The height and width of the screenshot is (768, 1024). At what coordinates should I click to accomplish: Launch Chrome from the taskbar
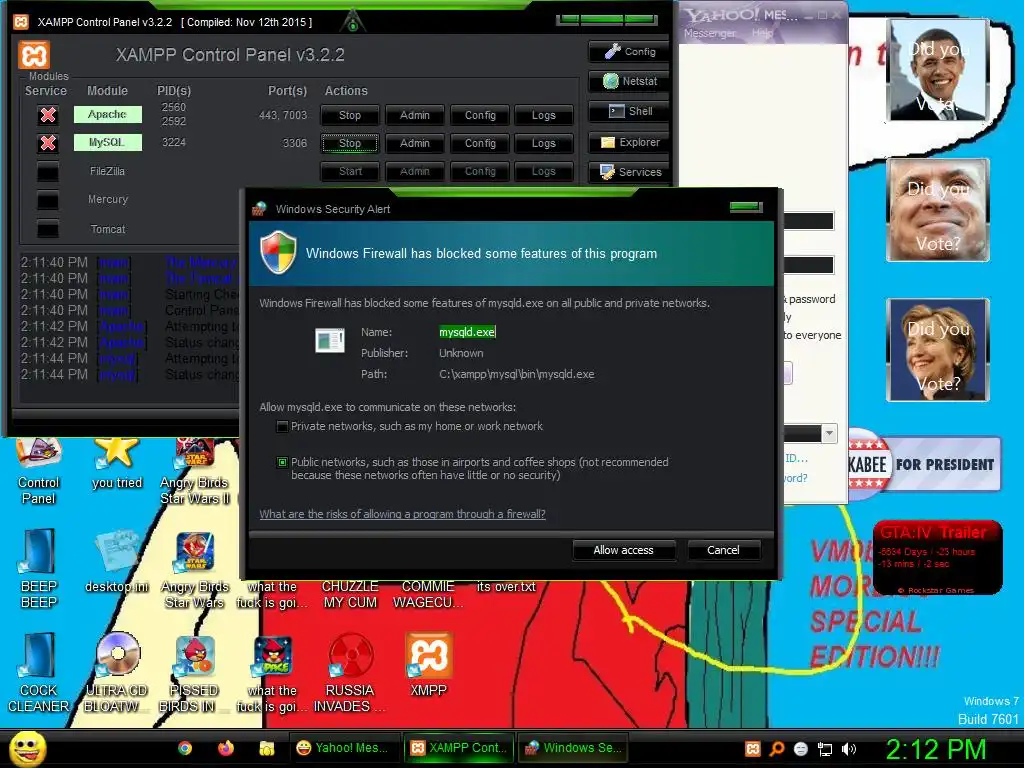(x=185, y=748)
